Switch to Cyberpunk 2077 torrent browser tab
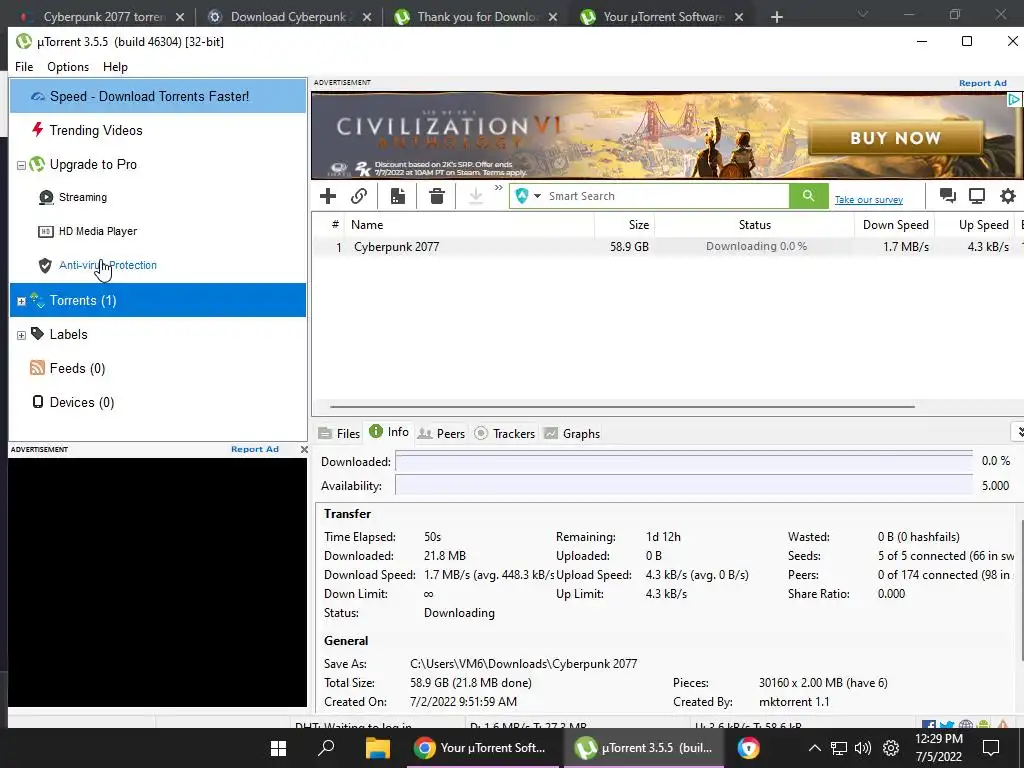The image size is (1024, 768). [101, 16]
